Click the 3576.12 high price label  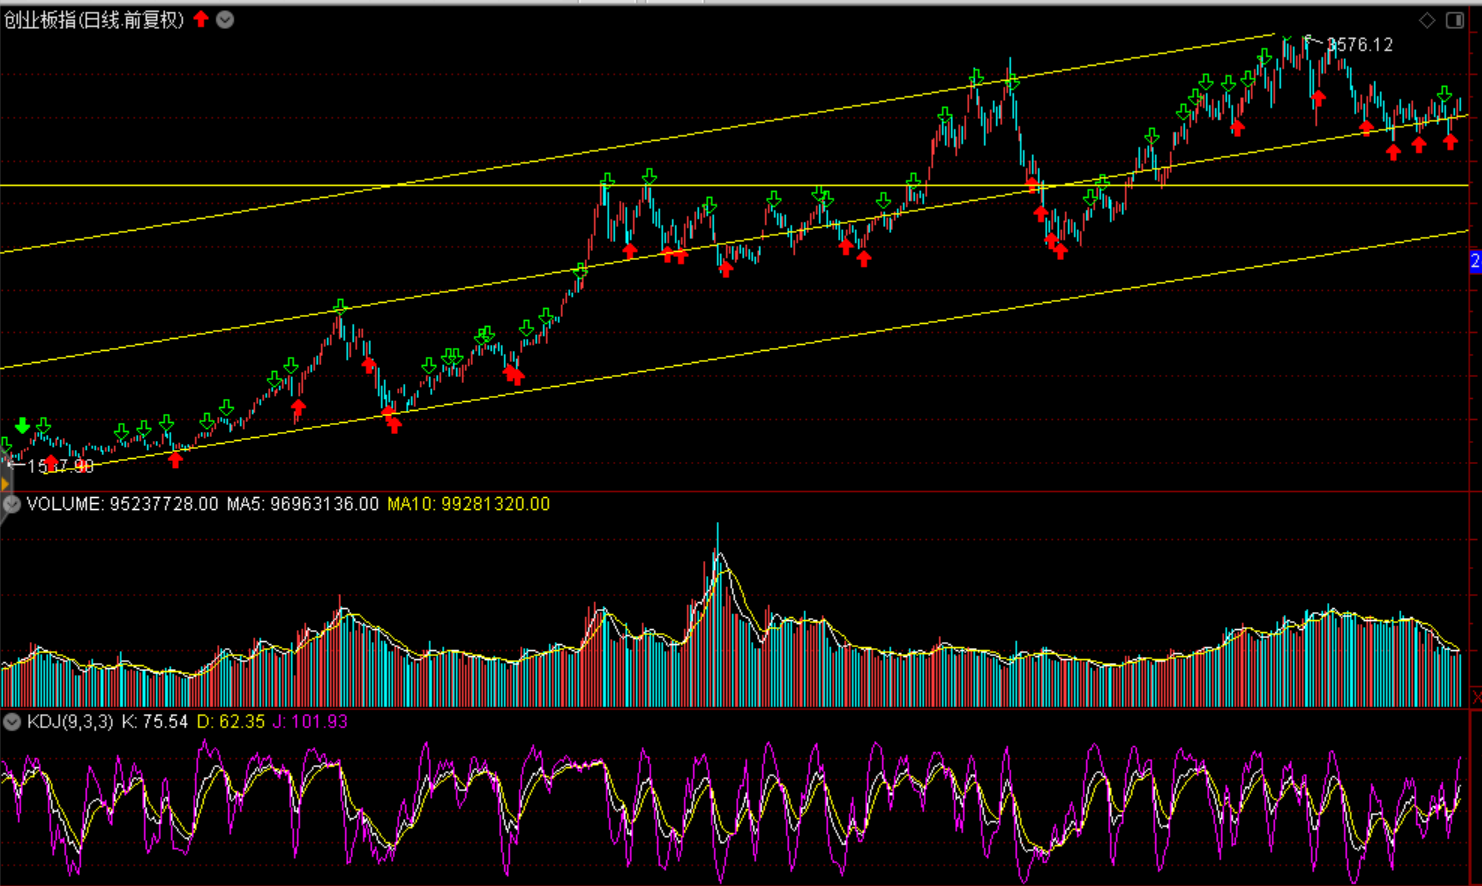coord(1360,45)
